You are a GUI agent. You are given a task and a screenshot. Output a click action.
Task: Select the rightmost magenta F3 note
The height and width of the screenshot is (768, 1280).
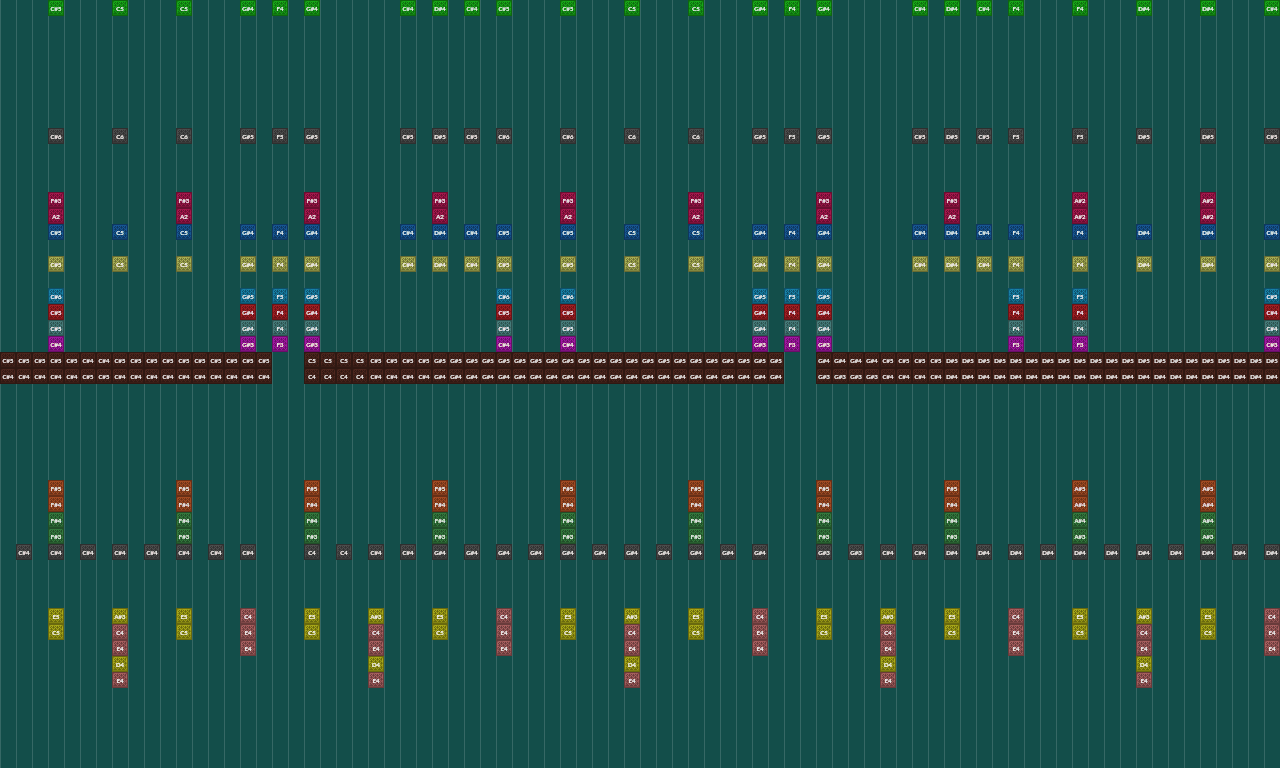[x=1080, y=344]
